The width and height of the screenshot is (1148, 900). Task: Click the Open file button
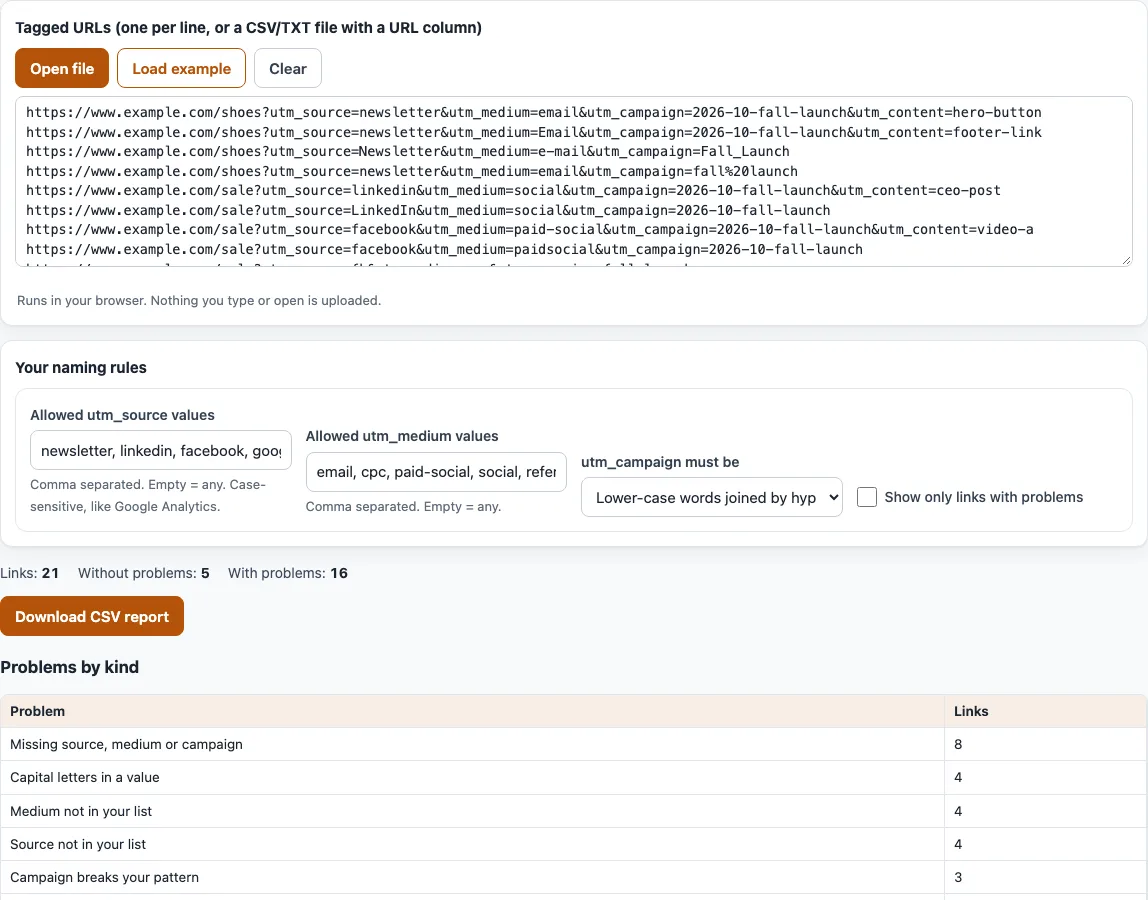click(x=62, y=68)
